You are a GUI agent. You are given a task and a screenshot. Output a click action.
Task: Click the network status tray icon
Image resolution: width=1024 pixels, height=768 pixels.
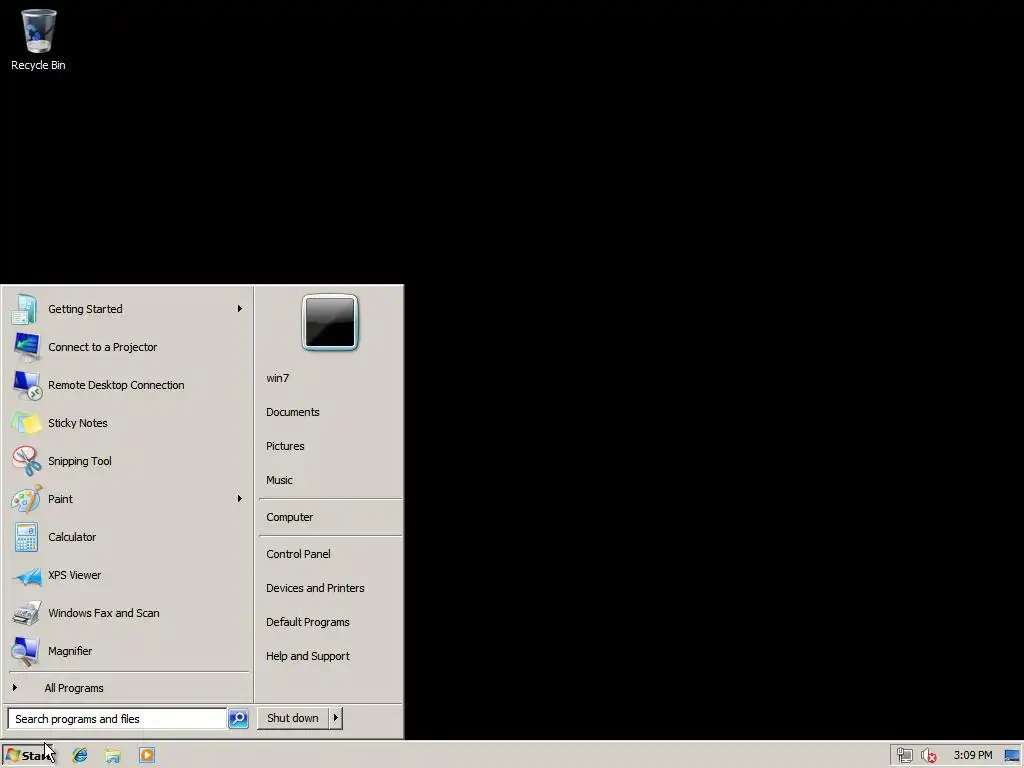point(904,756)
